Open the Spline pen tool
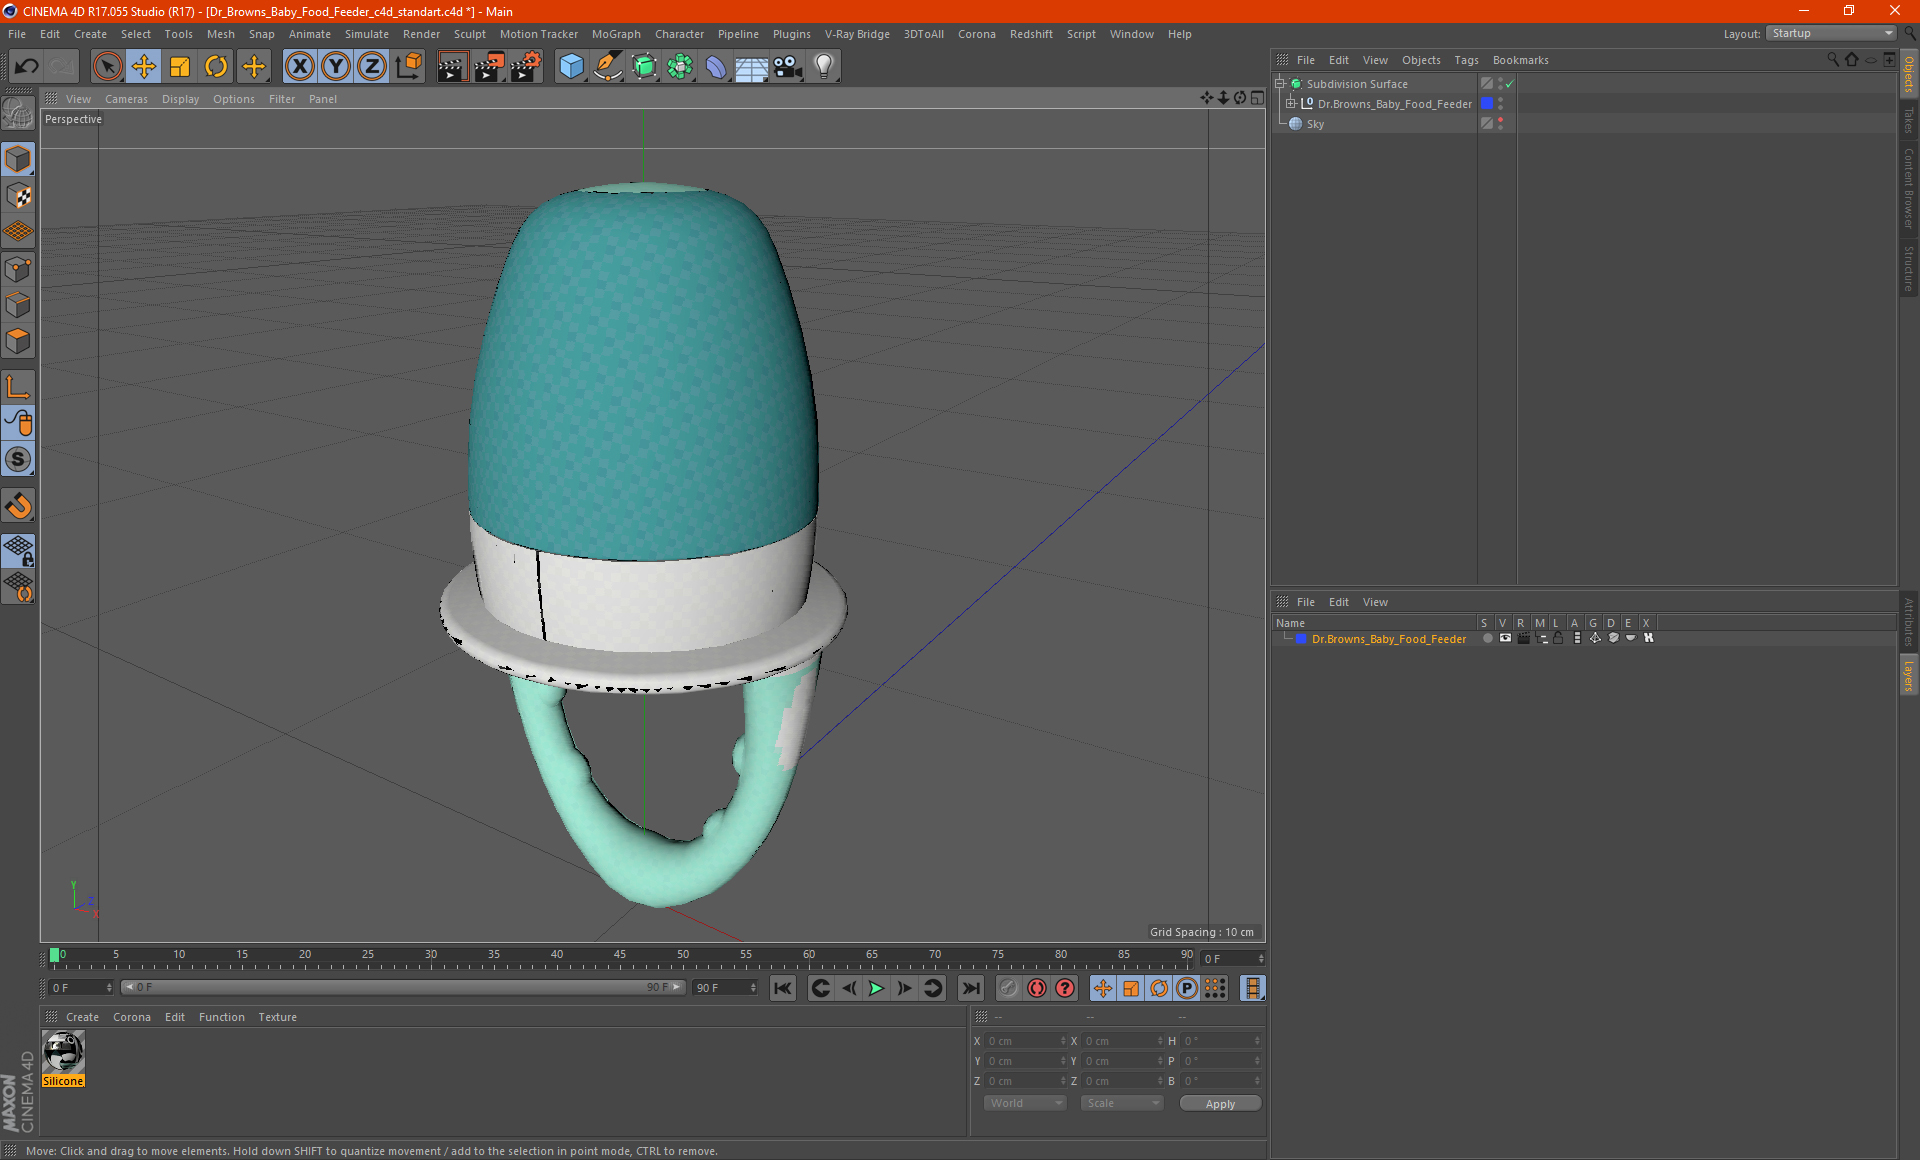 [x=607, y=67]
